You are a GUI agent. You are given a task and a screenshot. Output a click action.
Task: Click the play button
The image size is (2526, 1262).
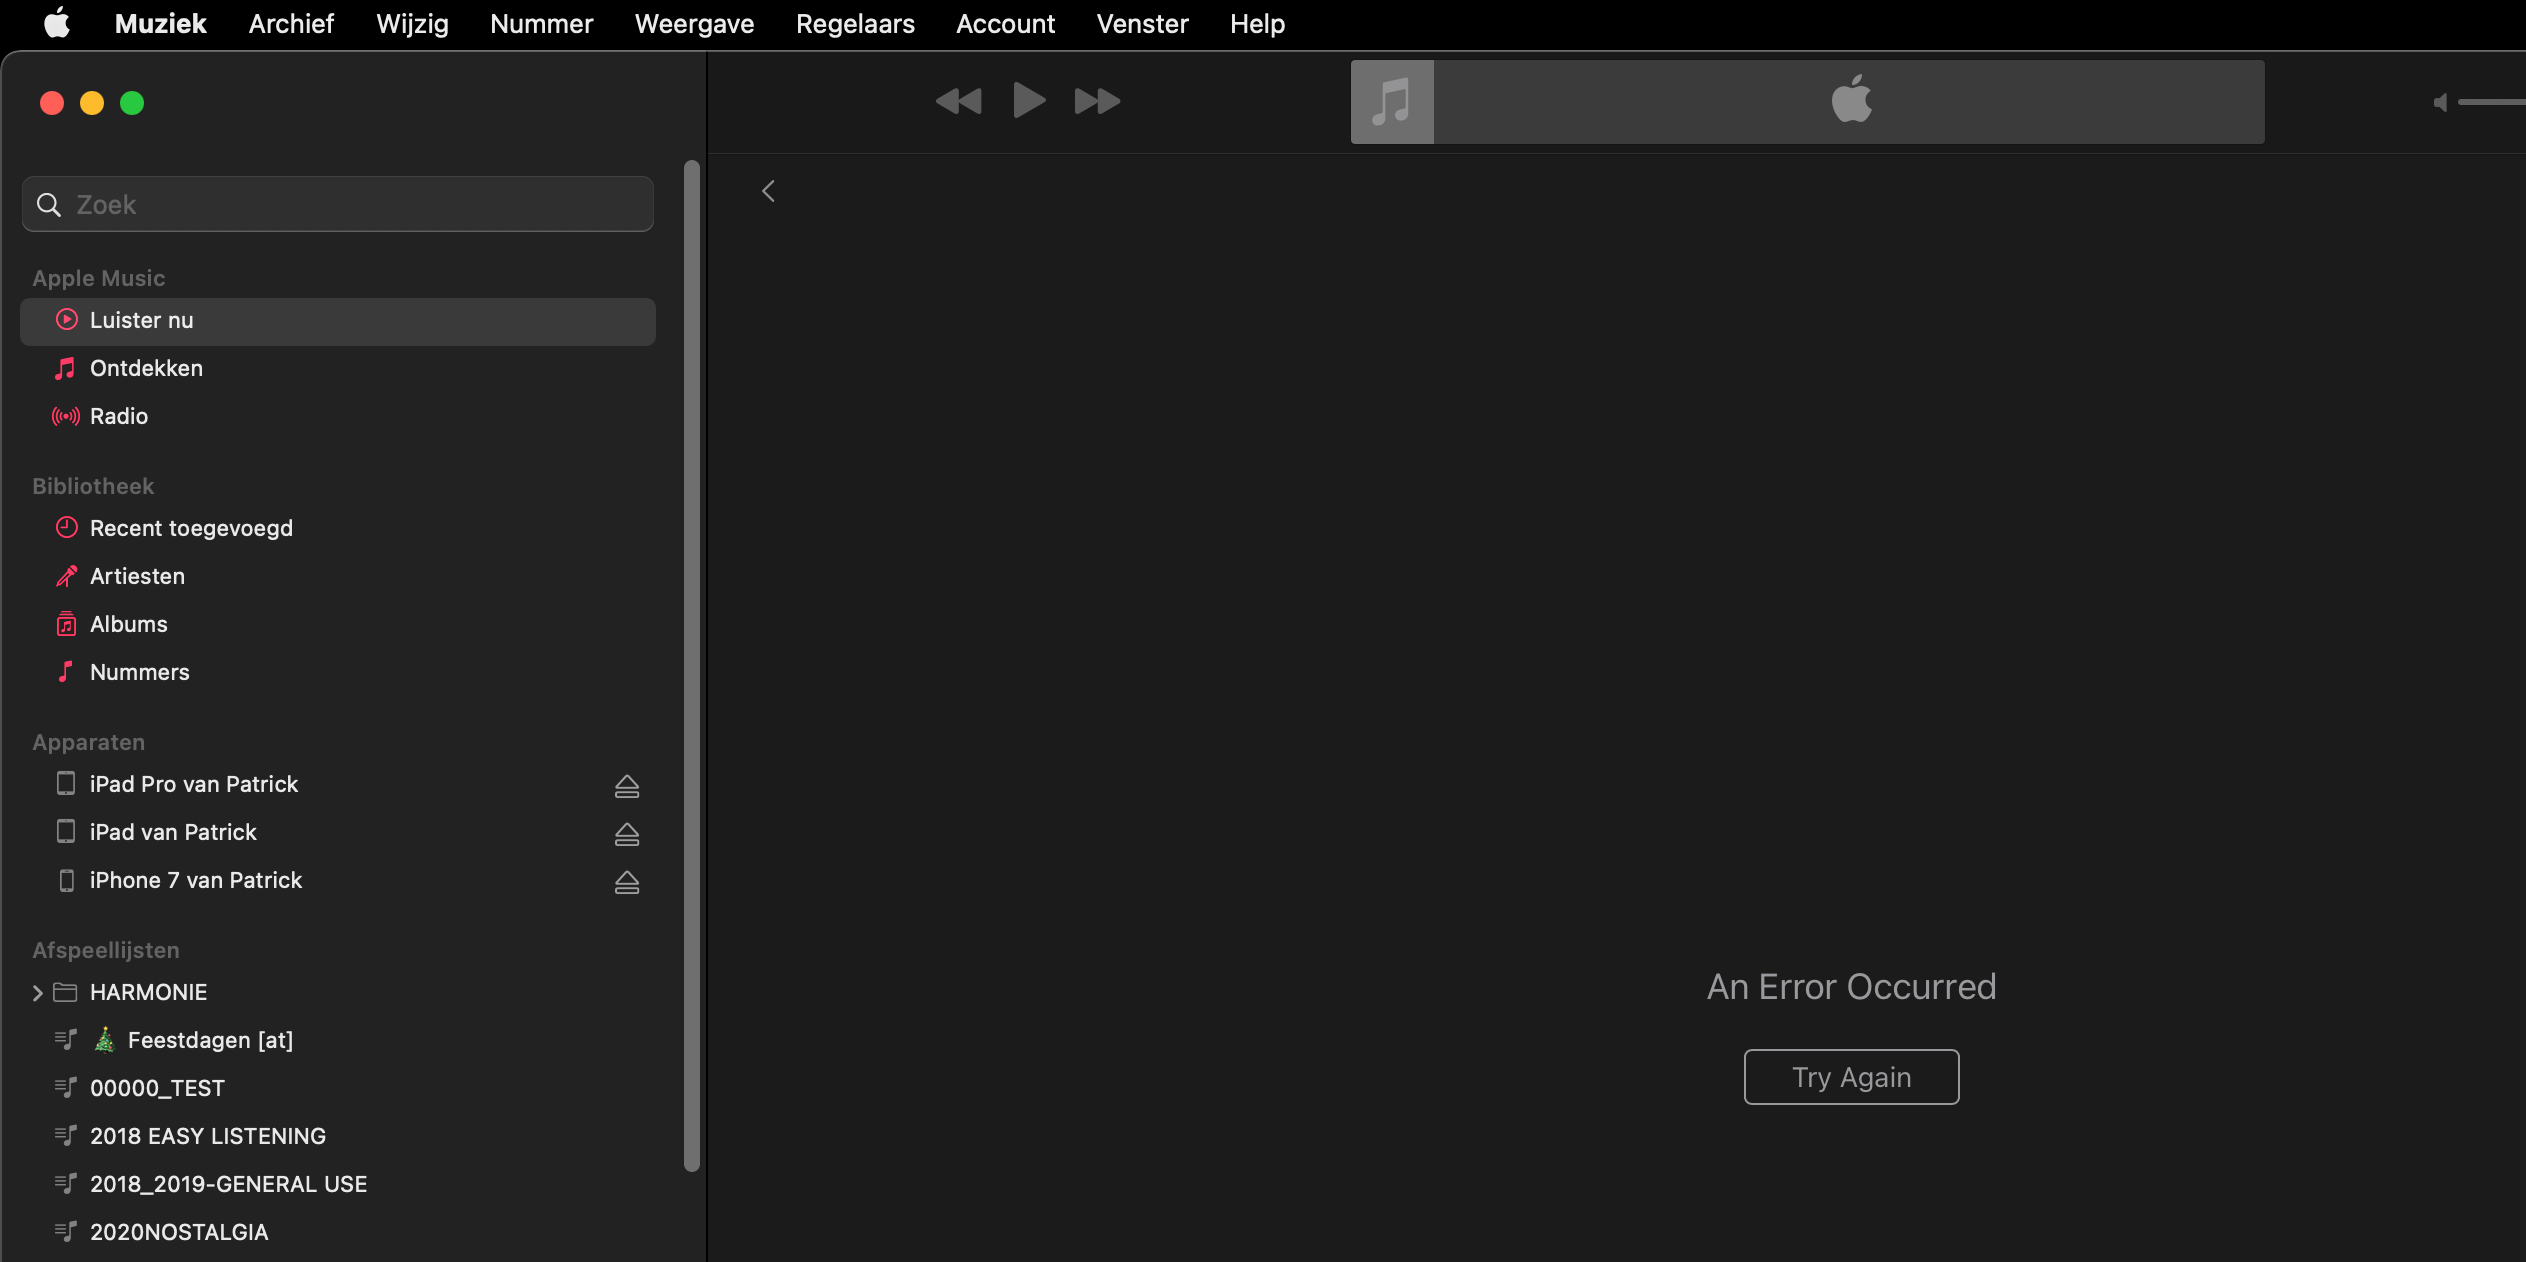[x=1028, y=101]
